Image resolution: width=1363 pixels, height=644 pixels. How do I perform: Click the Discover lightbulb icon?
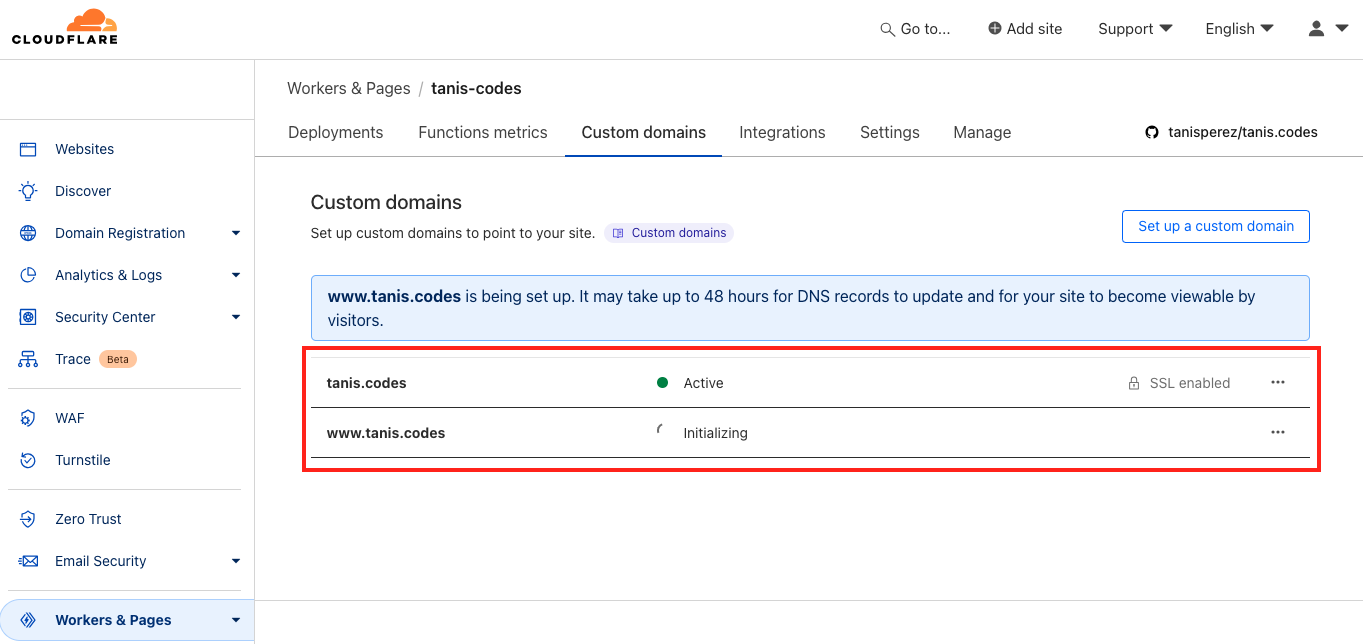pos(28,191)
